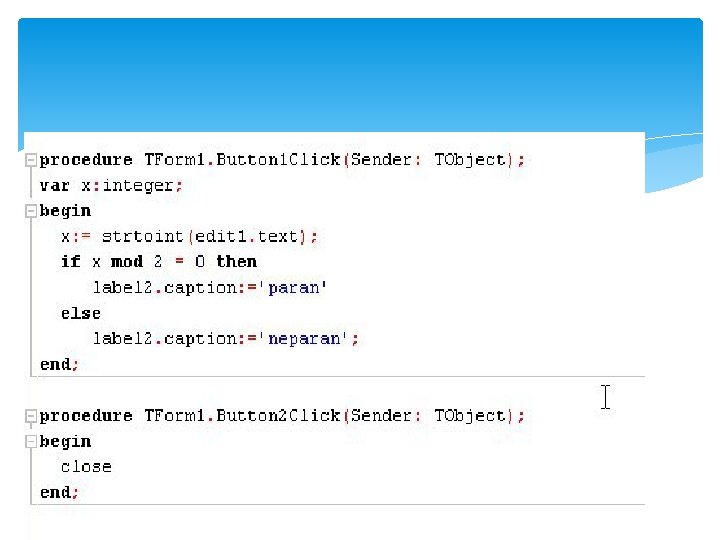The width and height of the screenshot is (720, 540).
Task: Click TForm1.Button1Click procedure name
Action: [x=242, y=160]
